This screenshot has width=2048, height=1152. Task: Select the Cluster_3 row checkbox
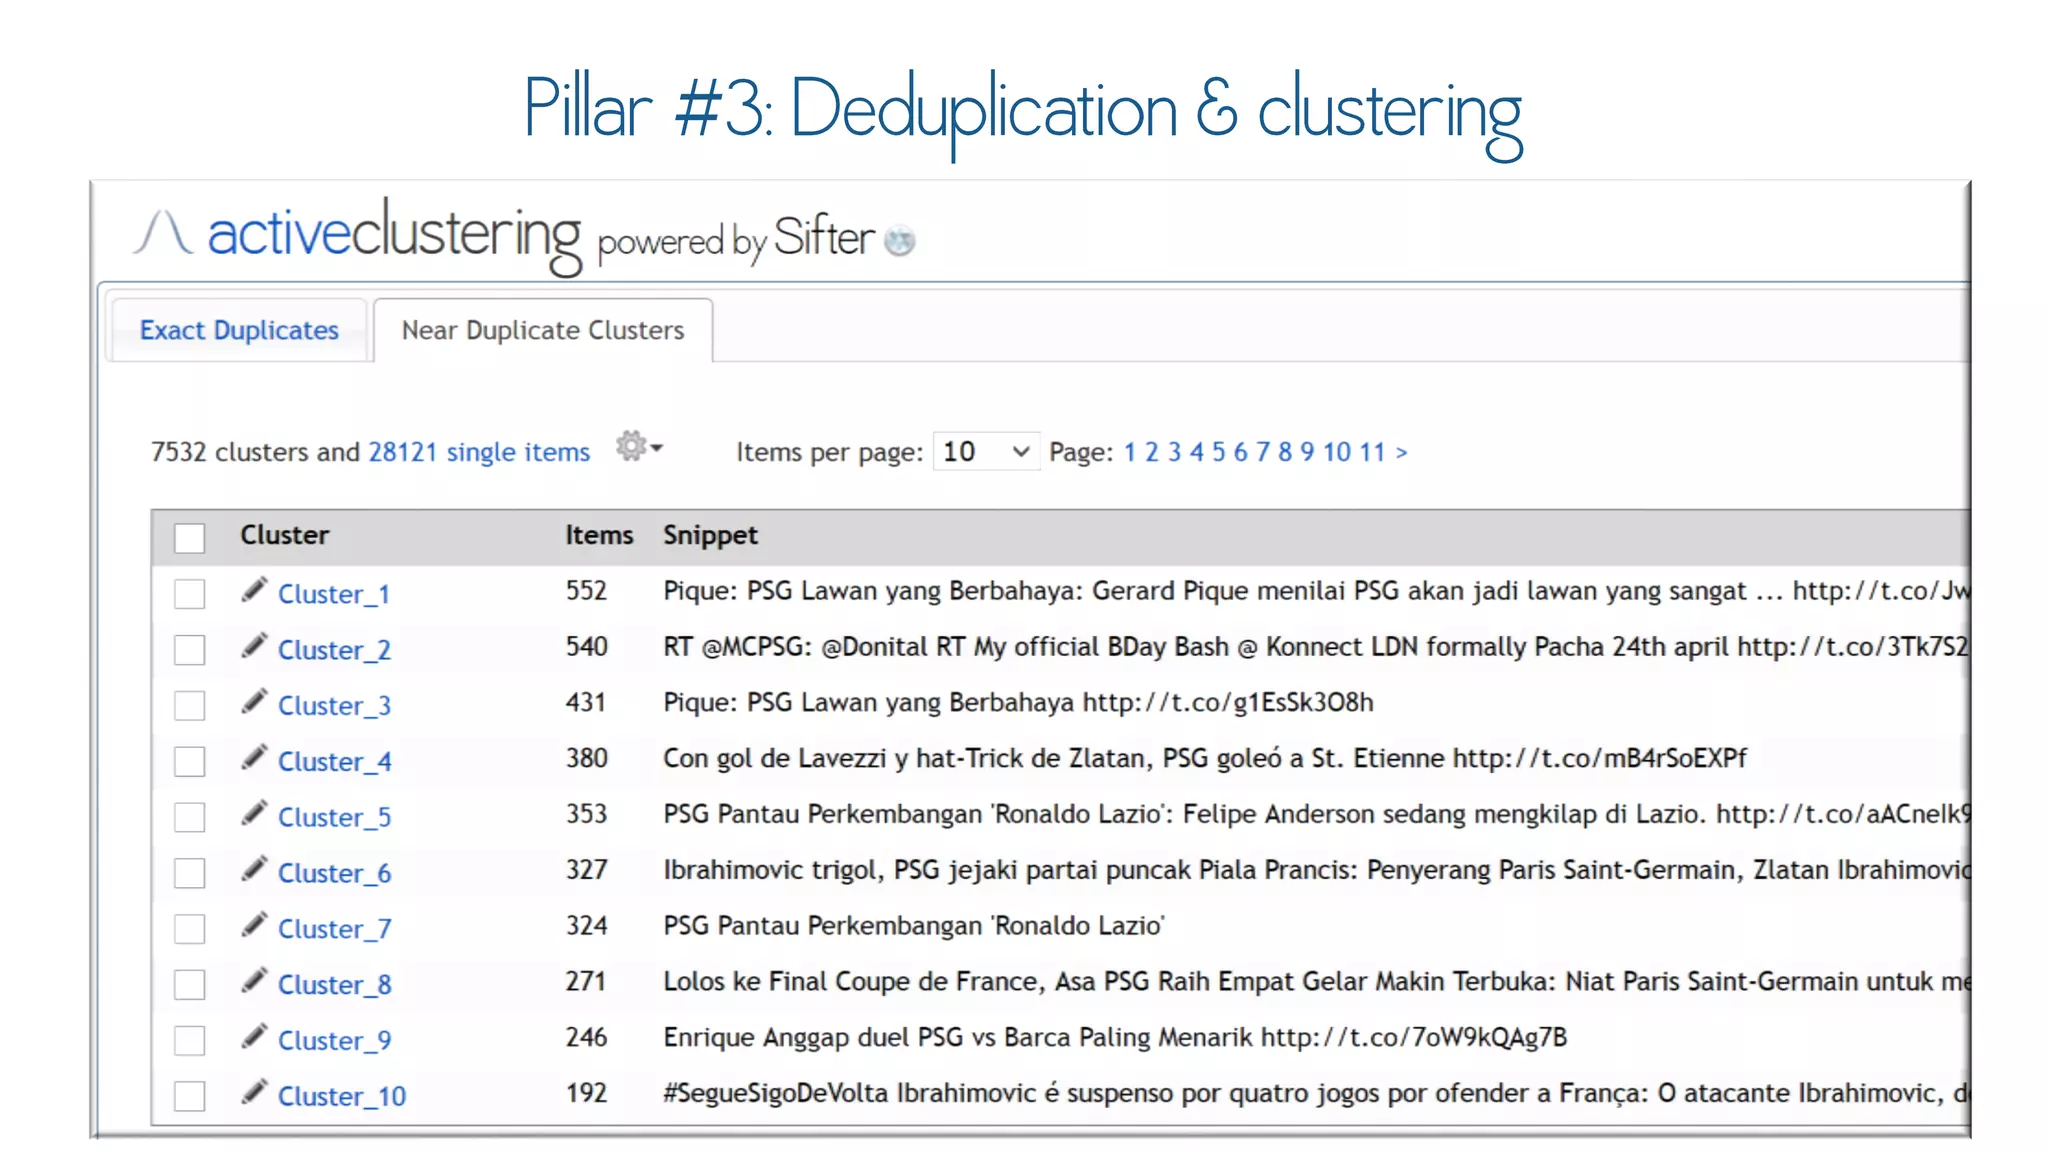tap(189, 706)
